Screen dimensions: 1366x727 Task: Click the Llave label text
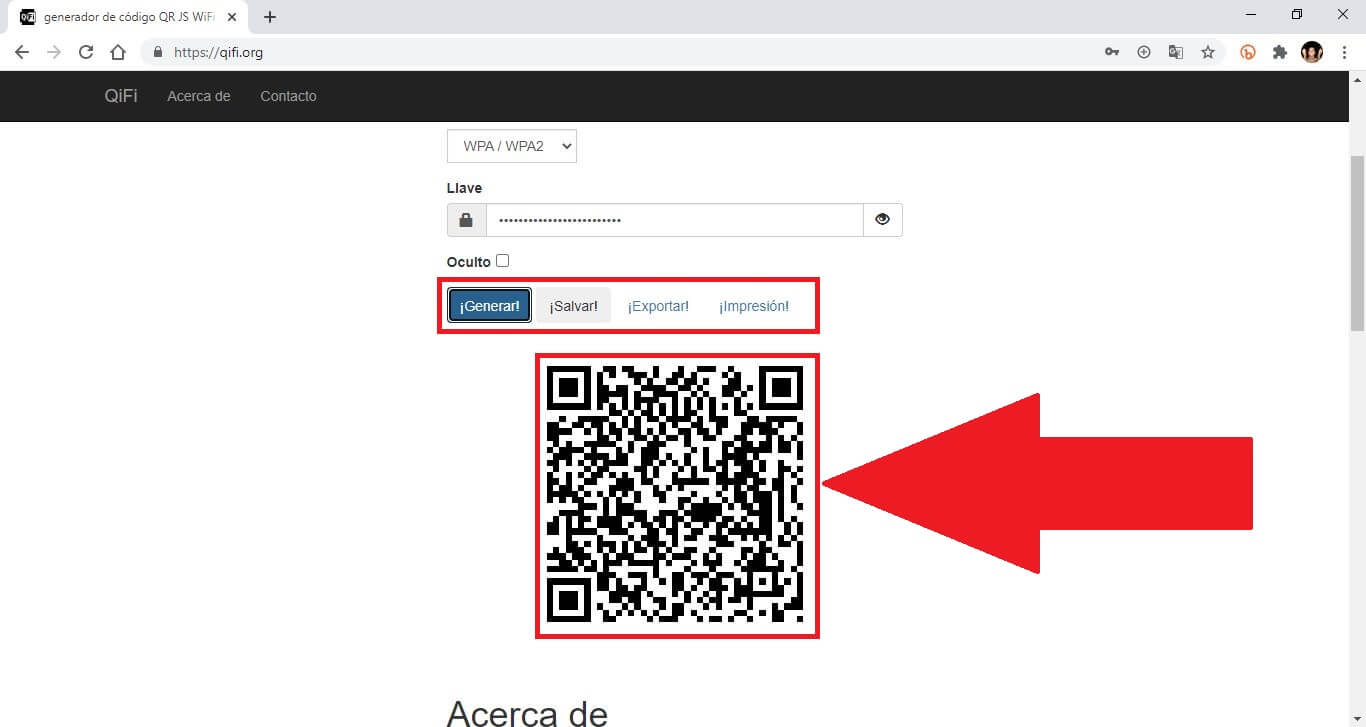pyautogui.click(x=464, y=188)
